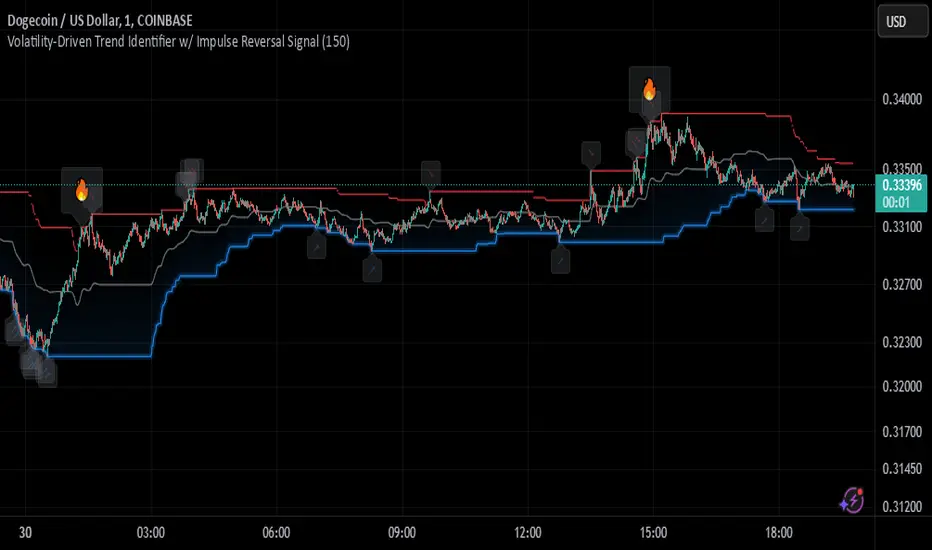The width and height of the screenshot is (932, 550).
Task: Click the 0.31200 price axis label
Action: [x=902, y=507]
